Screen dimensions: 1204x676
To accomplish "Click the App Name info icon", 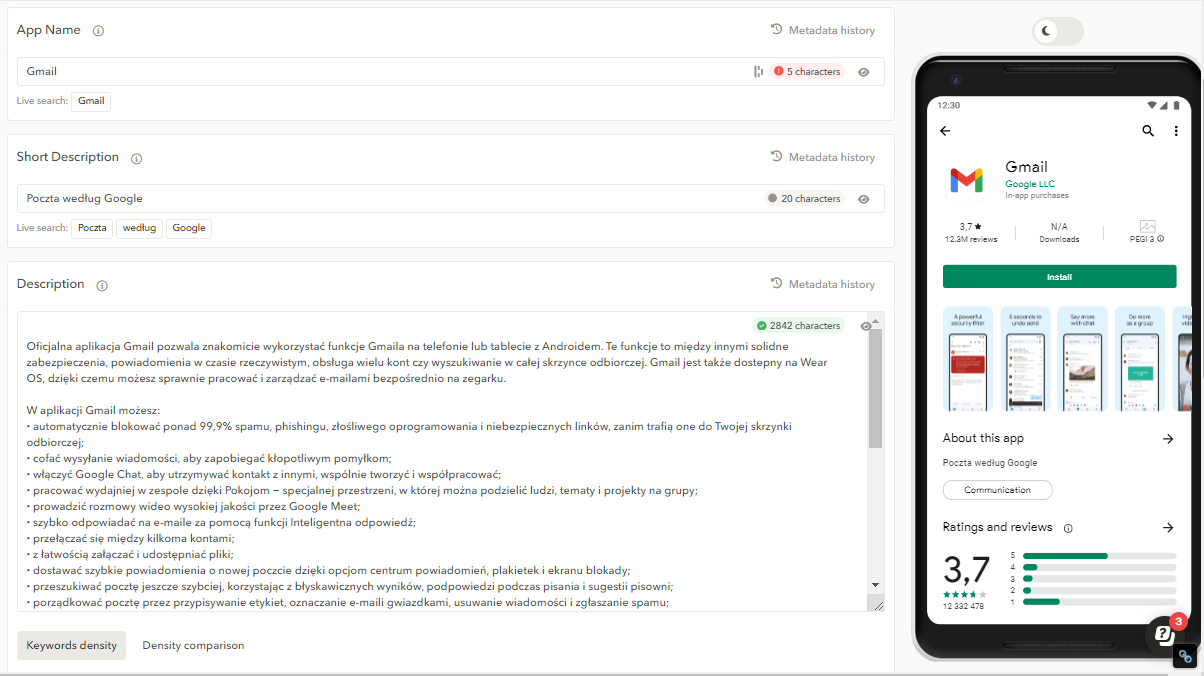I will [98, 31].
